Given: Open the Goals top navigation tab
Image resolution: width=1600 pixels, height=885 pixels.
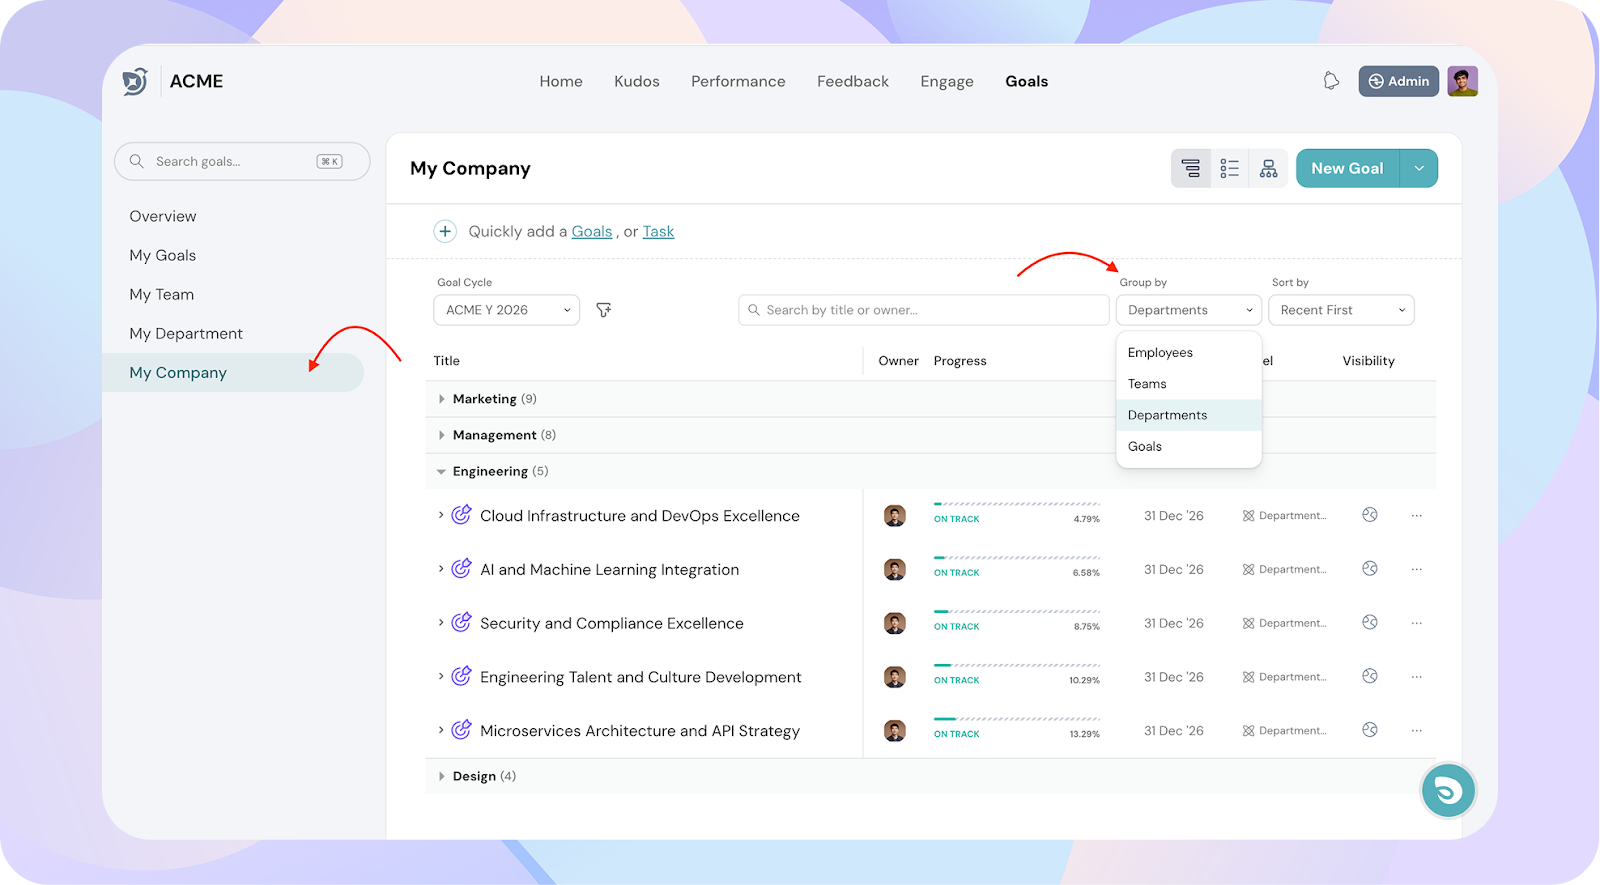Looking at the screenshot, I should (1027, 81).
